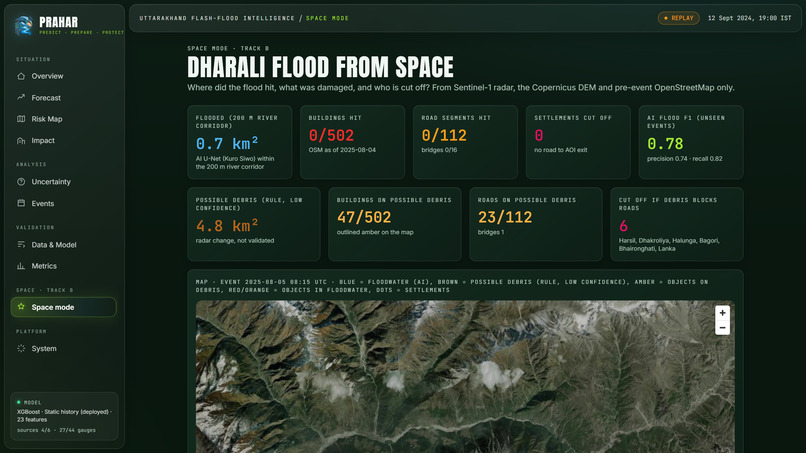Select the Forecast trend icon
Viewport: 806px width, 453px height.
(x=21, y=97)
